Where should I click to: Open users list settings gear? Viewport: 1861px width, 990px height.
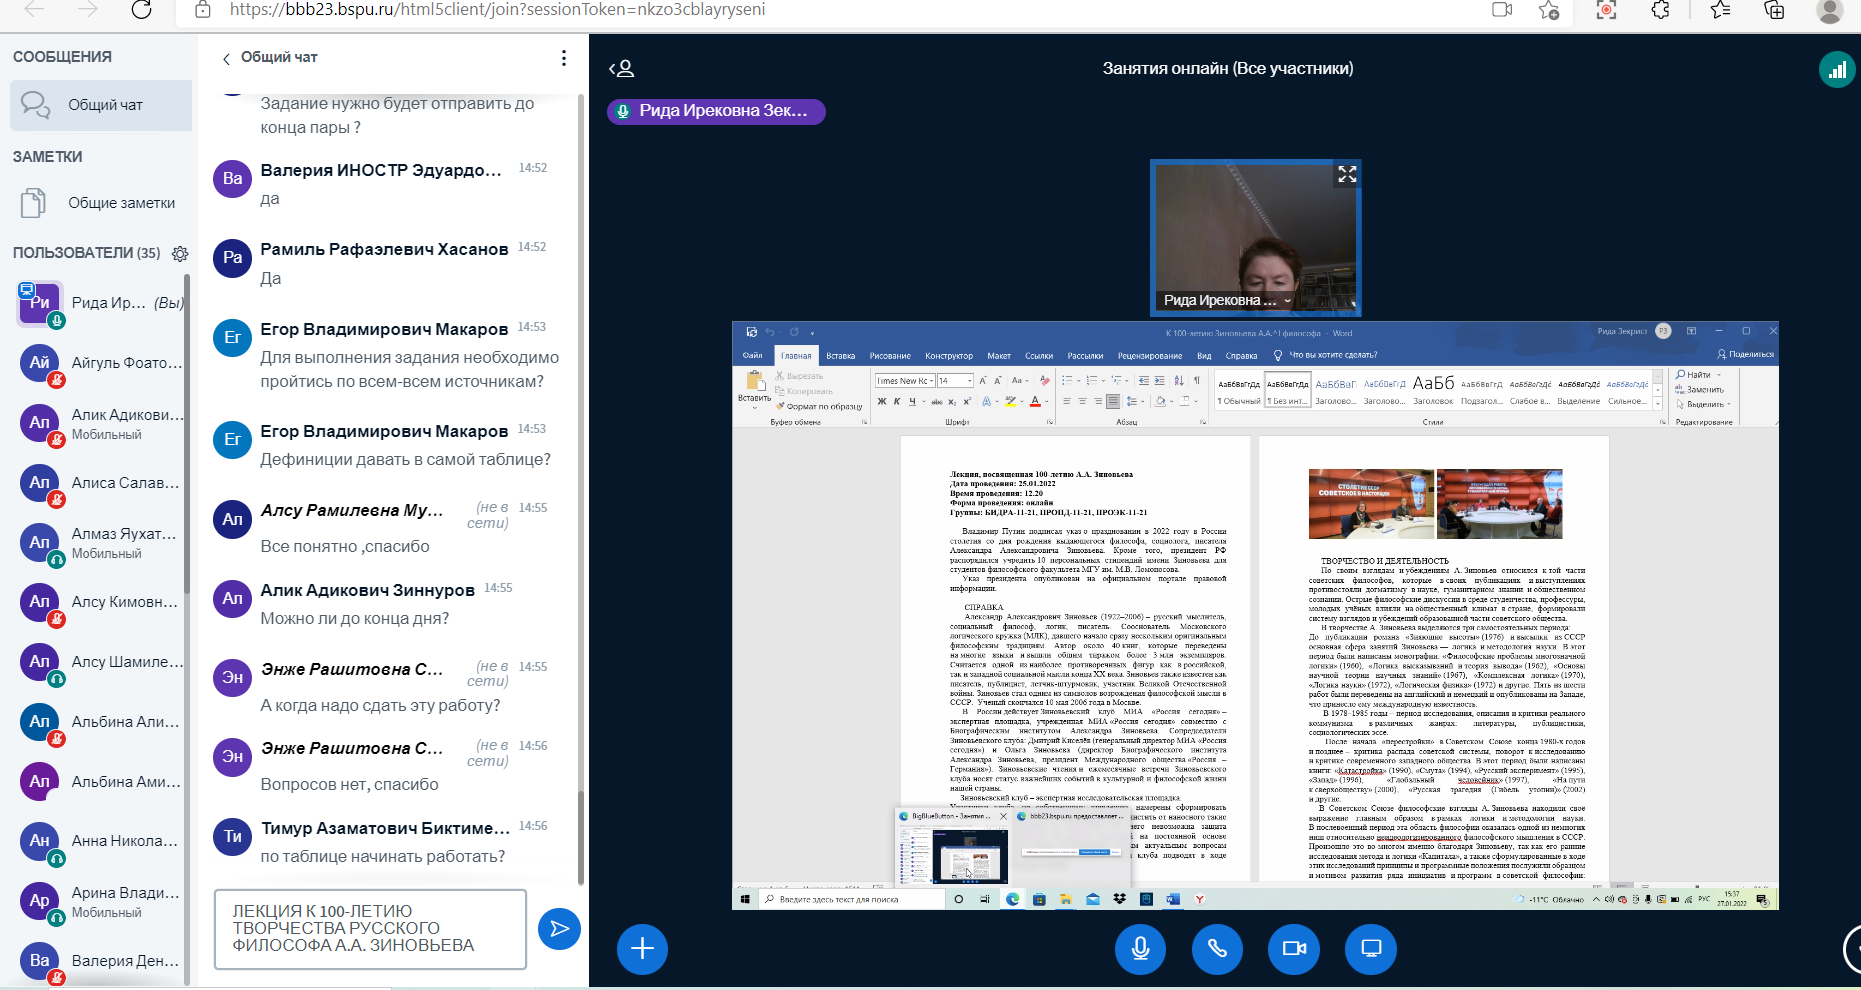click(x=180, y=254)
